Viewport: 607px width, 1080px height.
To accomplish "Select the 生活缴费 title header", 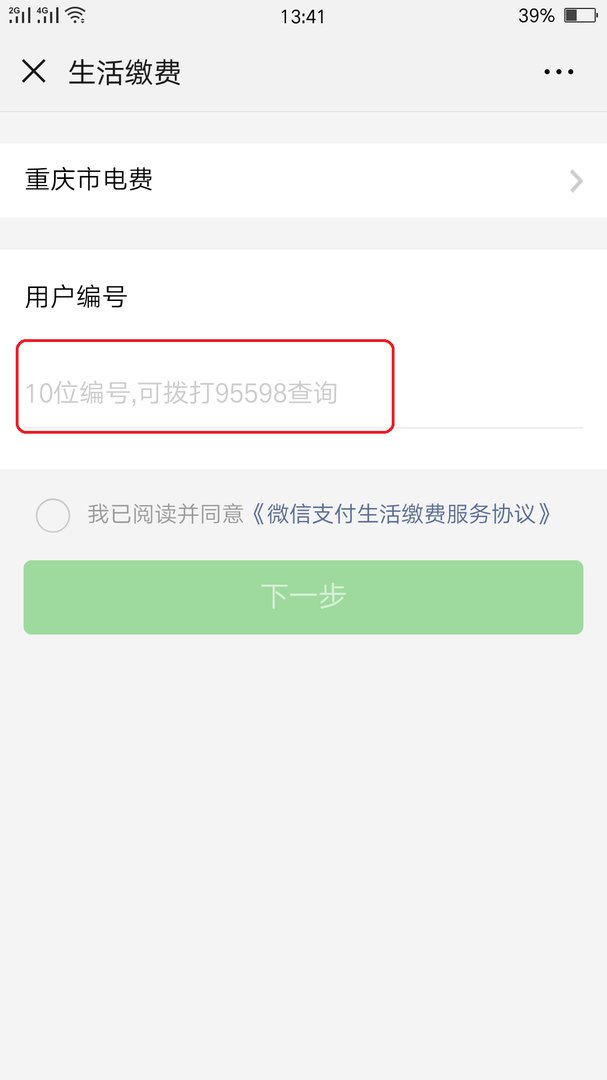I will [x=124, y=71].
